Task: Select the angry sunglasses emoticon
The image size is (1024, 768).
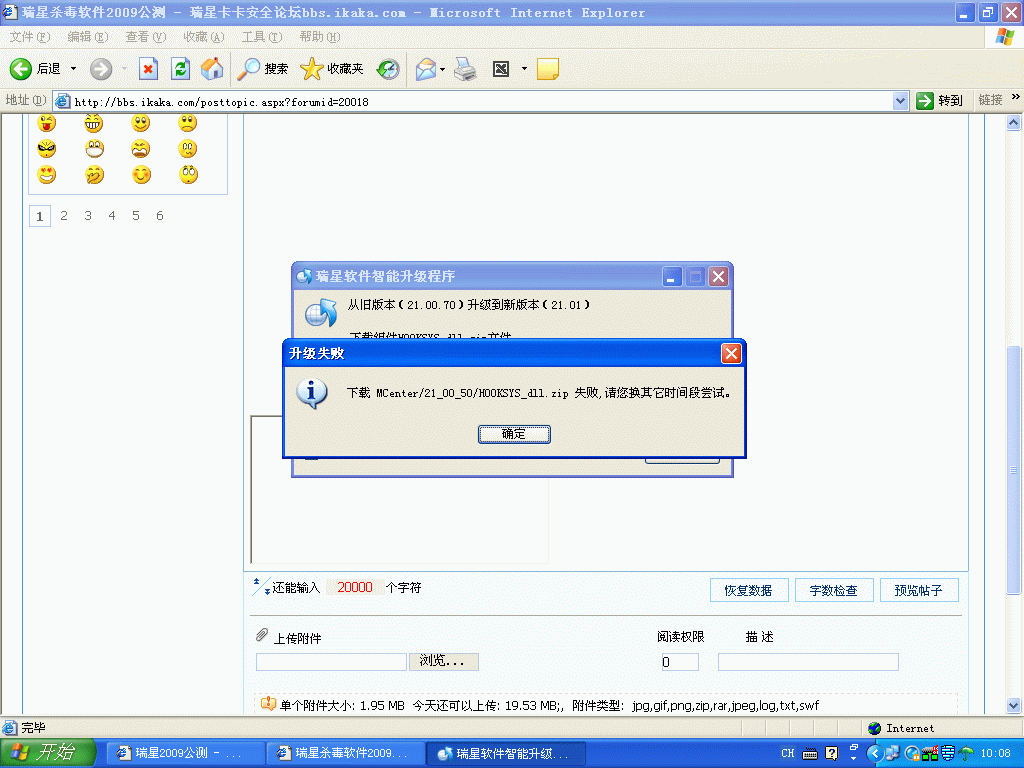Action: tap(47, 149)
